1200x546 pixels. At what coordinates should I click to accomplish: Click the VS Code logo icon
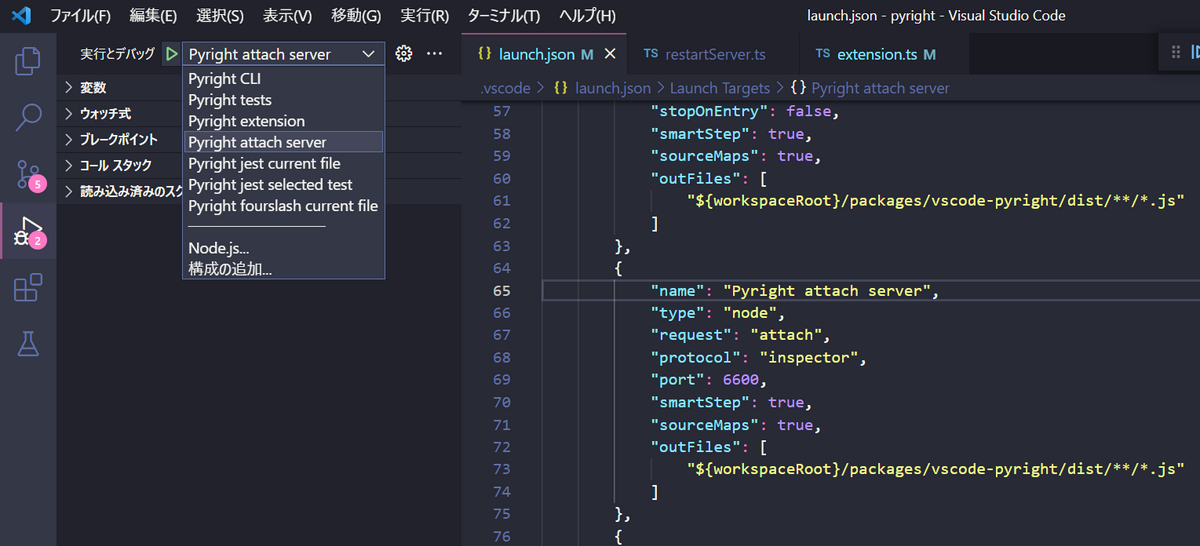point(21,16)
